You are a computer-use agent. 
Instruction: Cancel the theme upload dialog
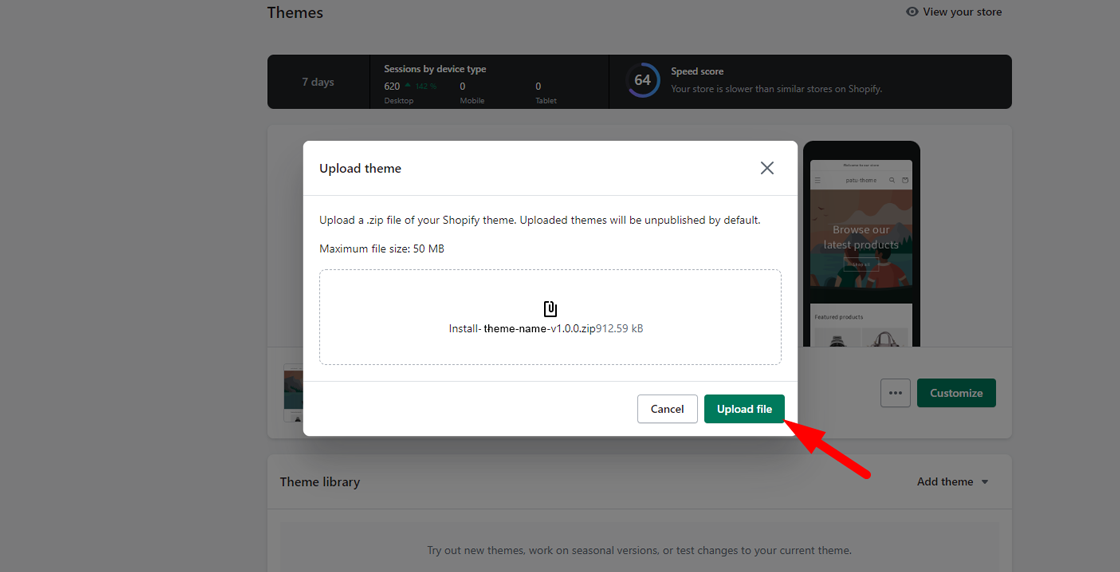point(667,409)
